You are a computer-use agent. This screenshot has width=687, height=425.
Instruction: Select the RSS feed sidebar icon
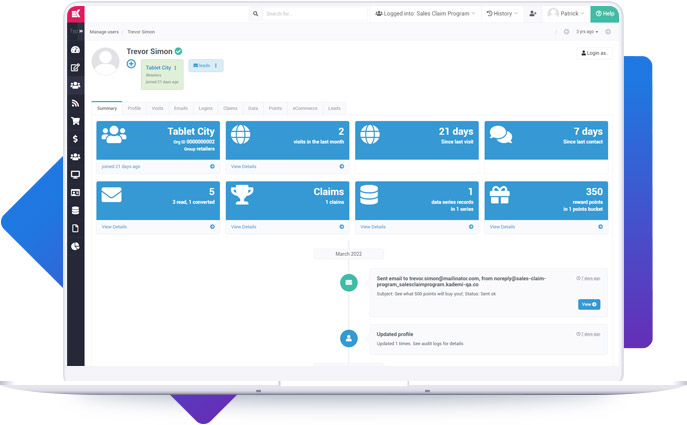pyautogui.click(x=76, y=103)
